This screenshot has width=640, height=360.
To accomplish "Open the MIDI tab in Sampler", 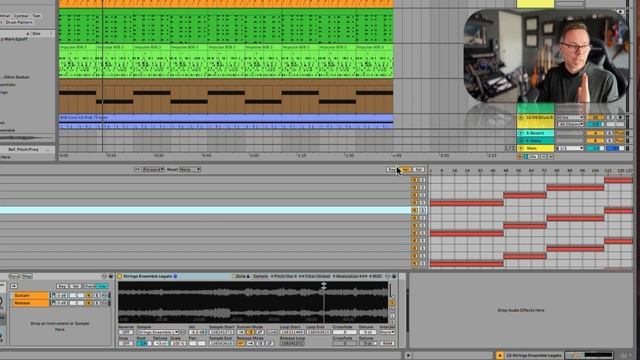I will click(376, 276).
